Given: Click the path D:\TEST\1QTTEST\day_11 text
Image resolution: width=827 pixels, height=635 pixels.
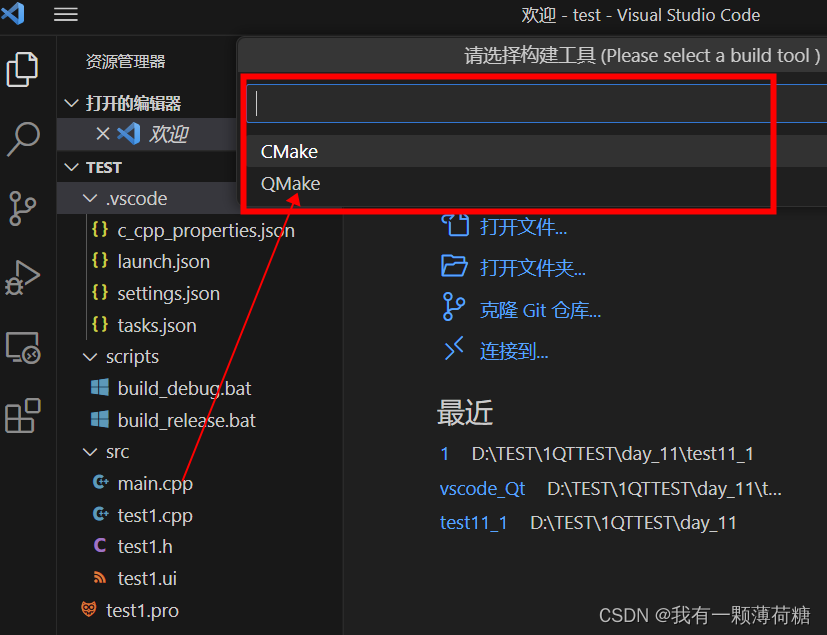Looking at the screenshot, I should (x=633, y=523).
